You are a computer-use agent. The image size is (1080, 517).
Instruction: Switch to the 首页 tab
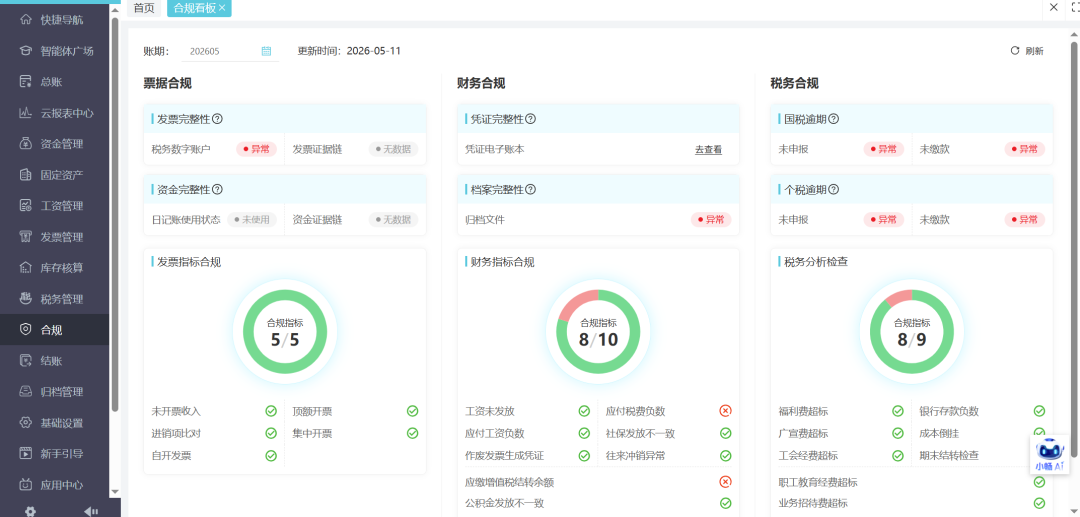click(144, 8)
